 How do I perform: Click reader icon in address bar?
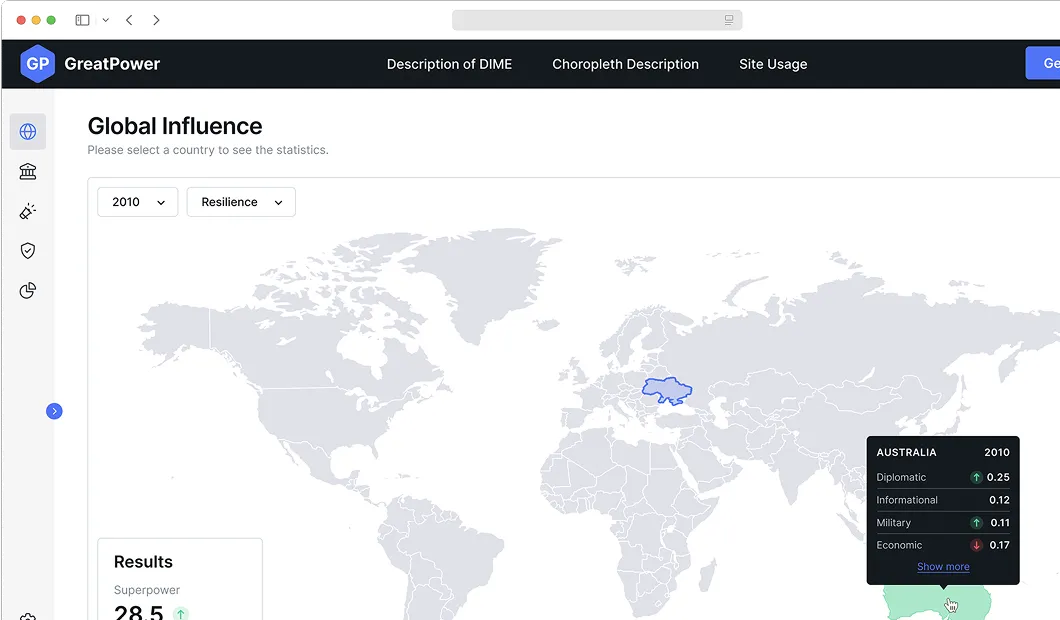click(729, 20)
